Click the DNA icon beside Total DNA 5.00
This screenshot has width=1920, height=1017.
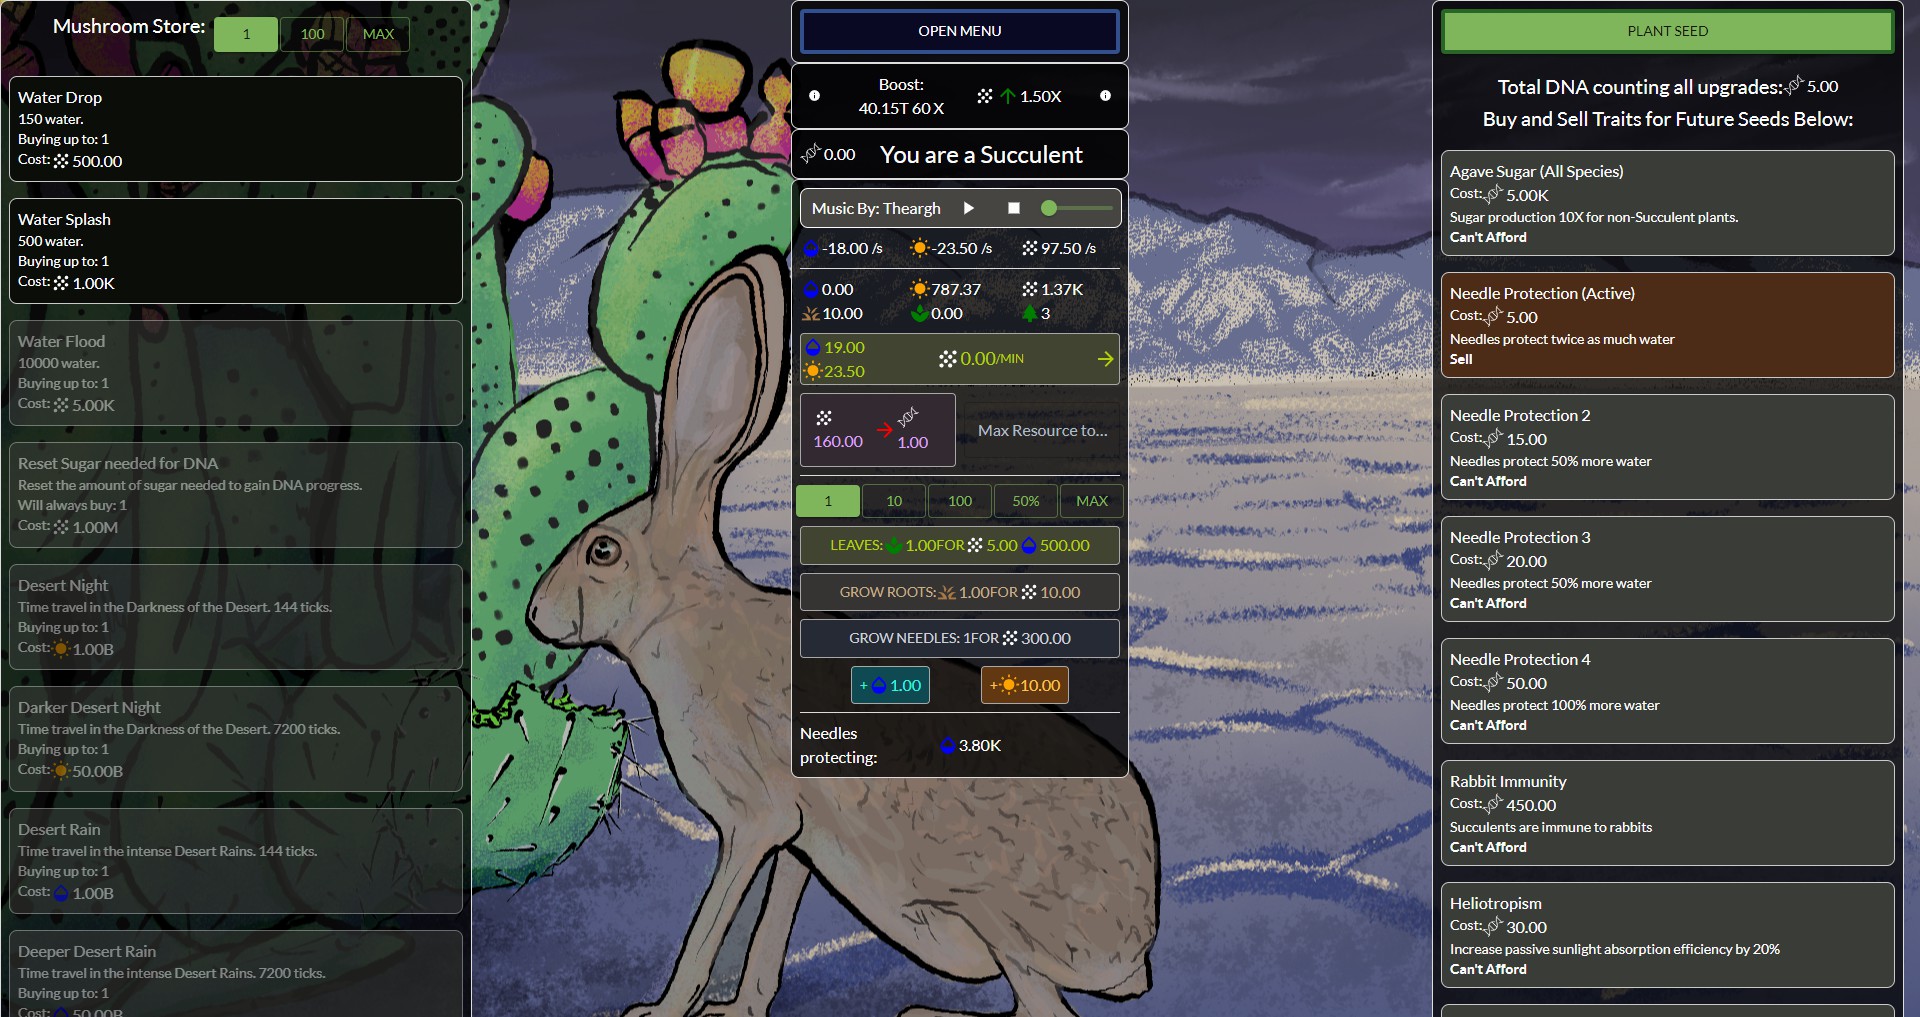pyautogui.click(x=1794, y=86)
